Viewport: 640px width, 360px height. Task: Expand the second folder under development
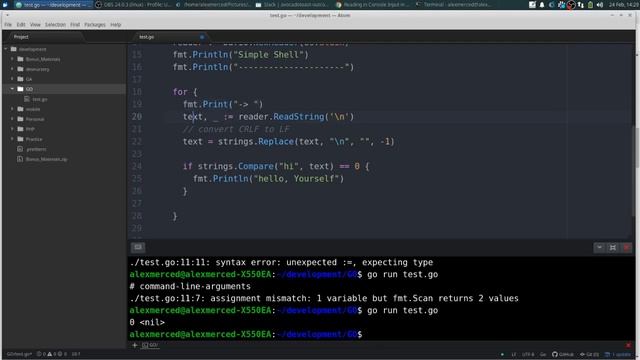tap(12, 69)
